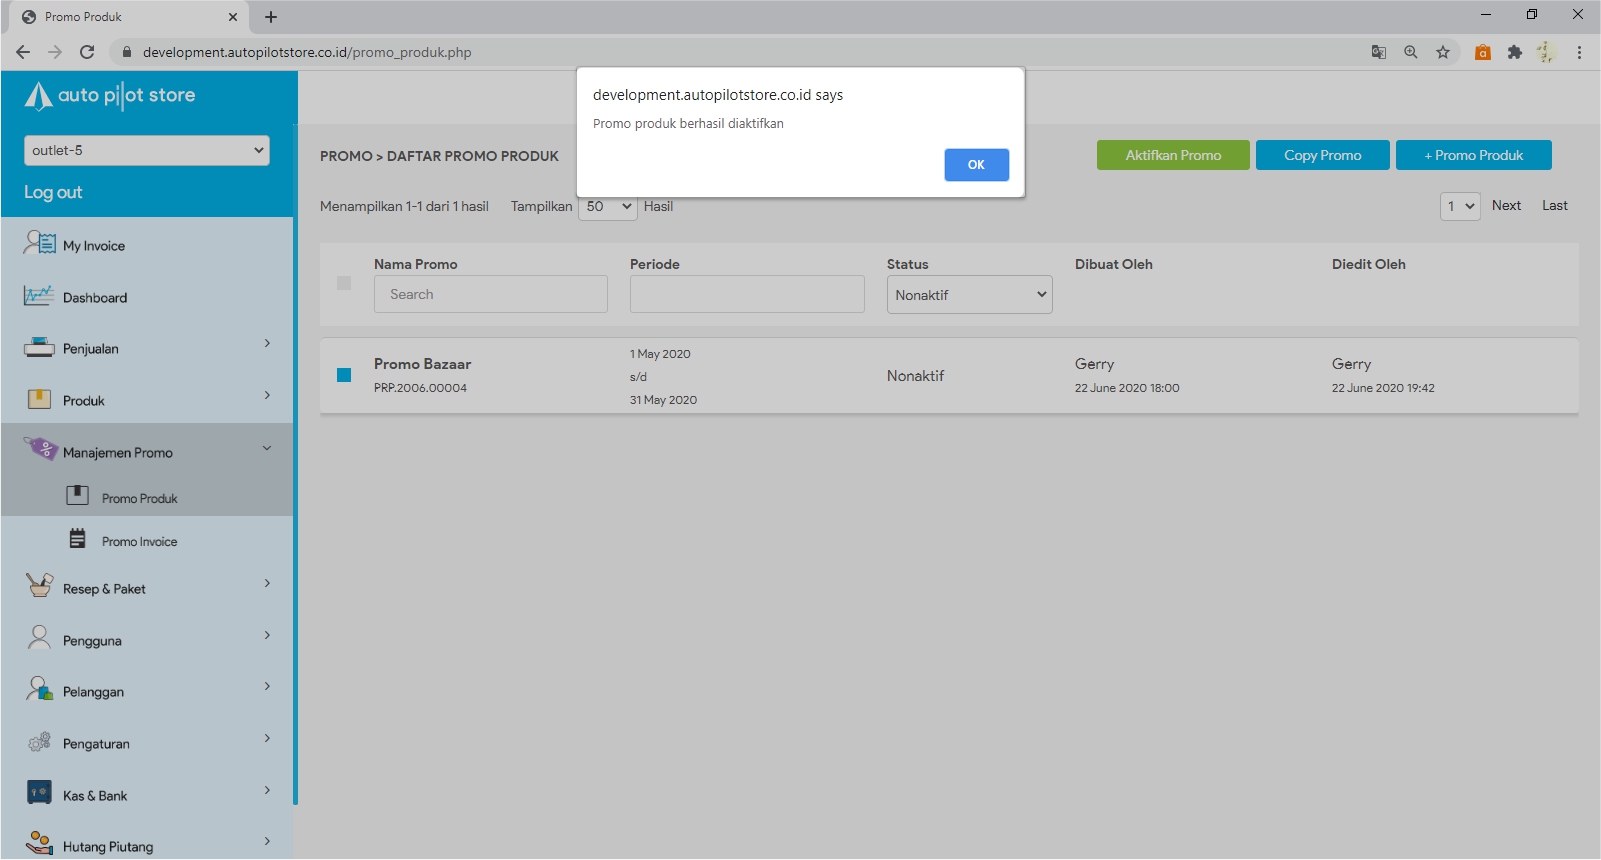
Task: Click the Kas & Bank safe icon
Action: 39,794
